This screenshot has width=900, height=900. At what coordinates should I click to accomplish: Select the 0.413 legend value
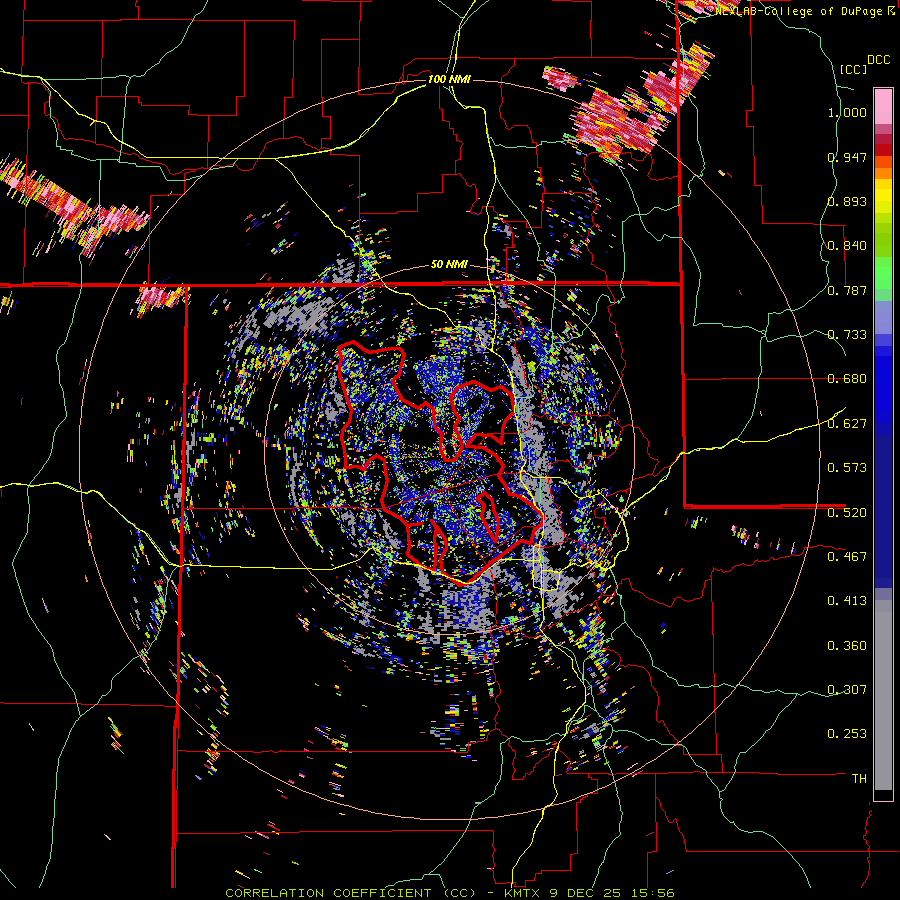[847, 601]
